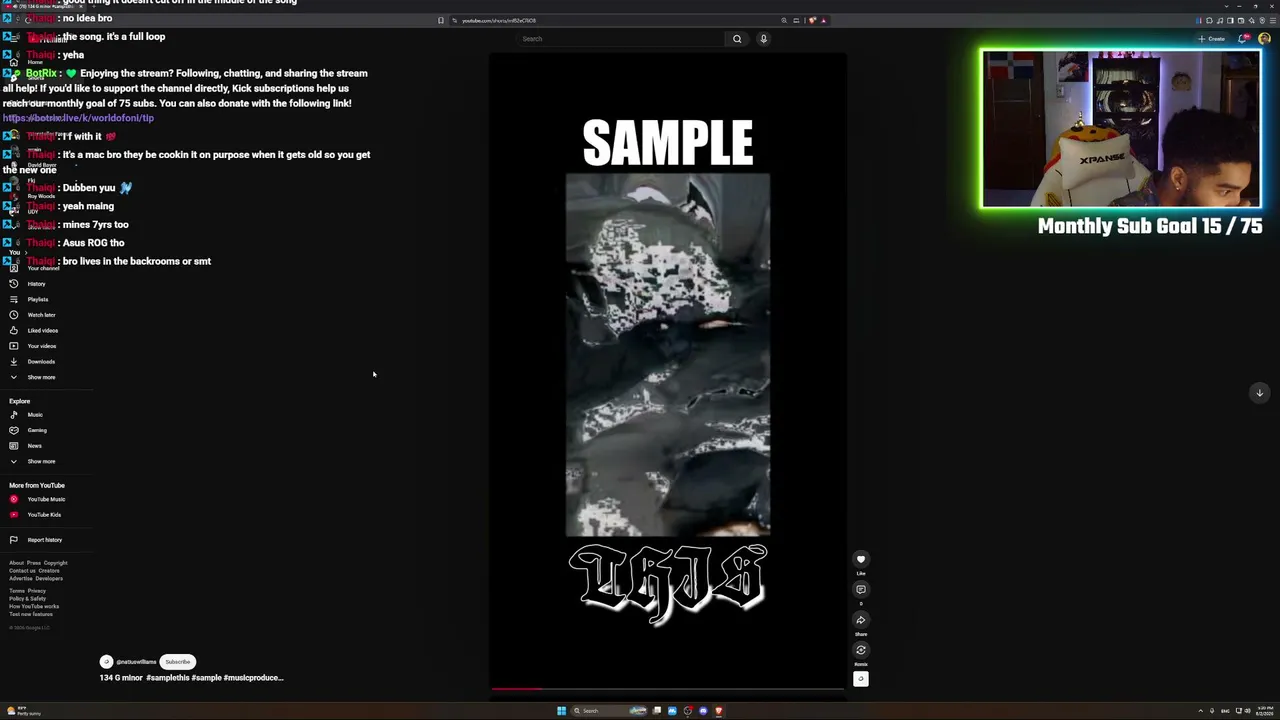The height and width of the screenshot is (720, 1280).
Task: Show hidden system tray icons
Action: point(1200,711)
